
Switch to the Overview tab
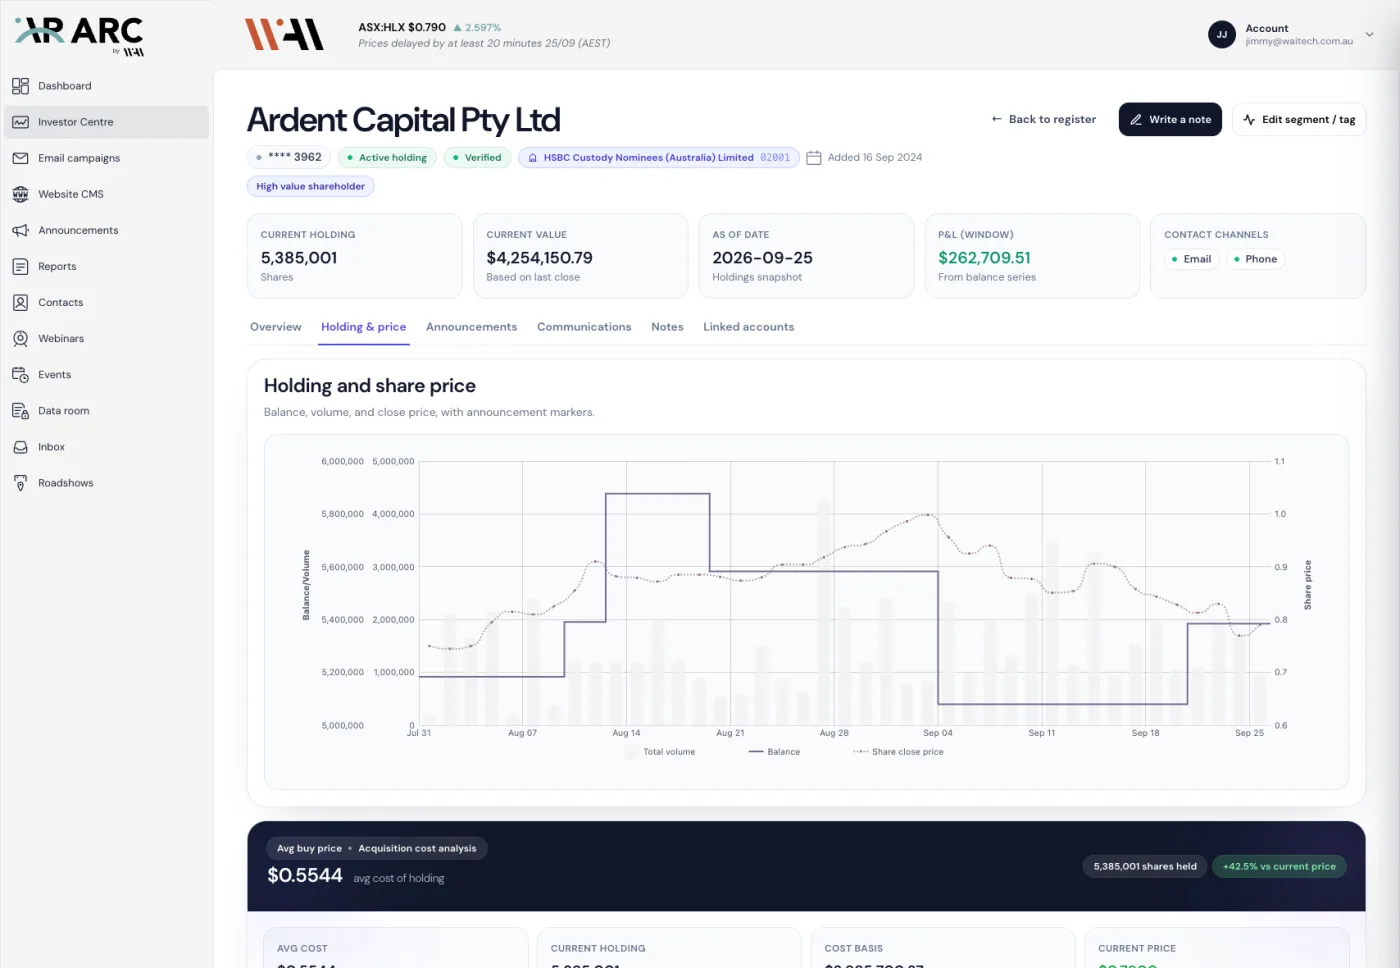275,327
